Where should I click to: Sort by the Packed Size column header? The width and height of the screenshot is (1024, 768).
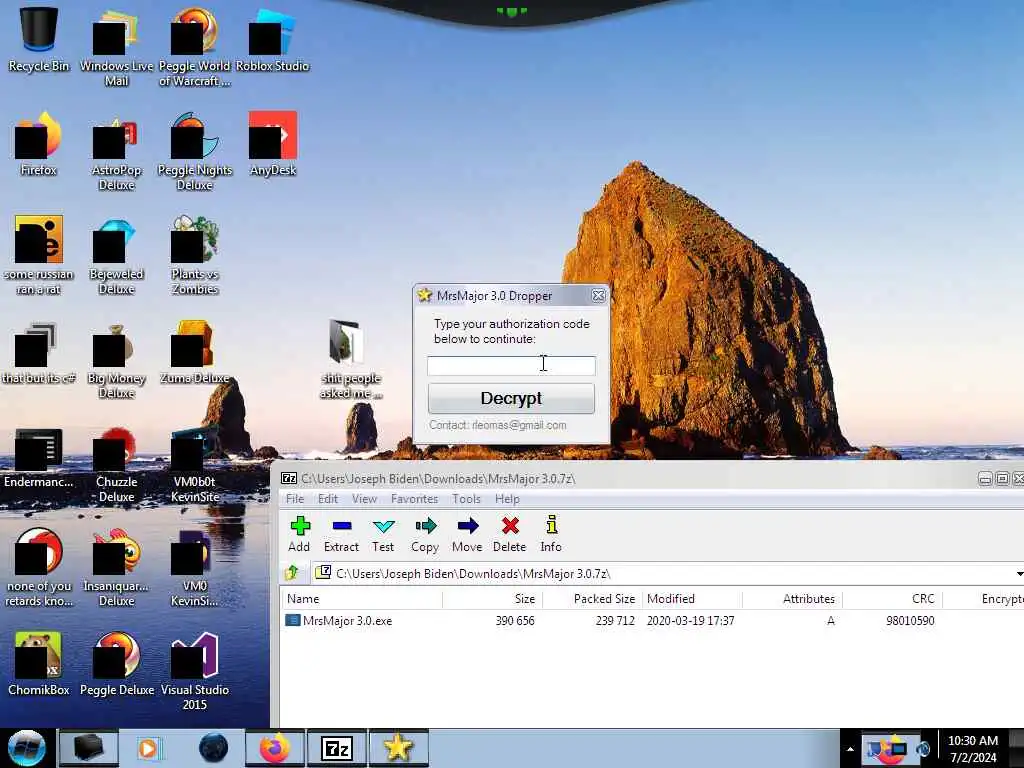click(x=593, y=599)
